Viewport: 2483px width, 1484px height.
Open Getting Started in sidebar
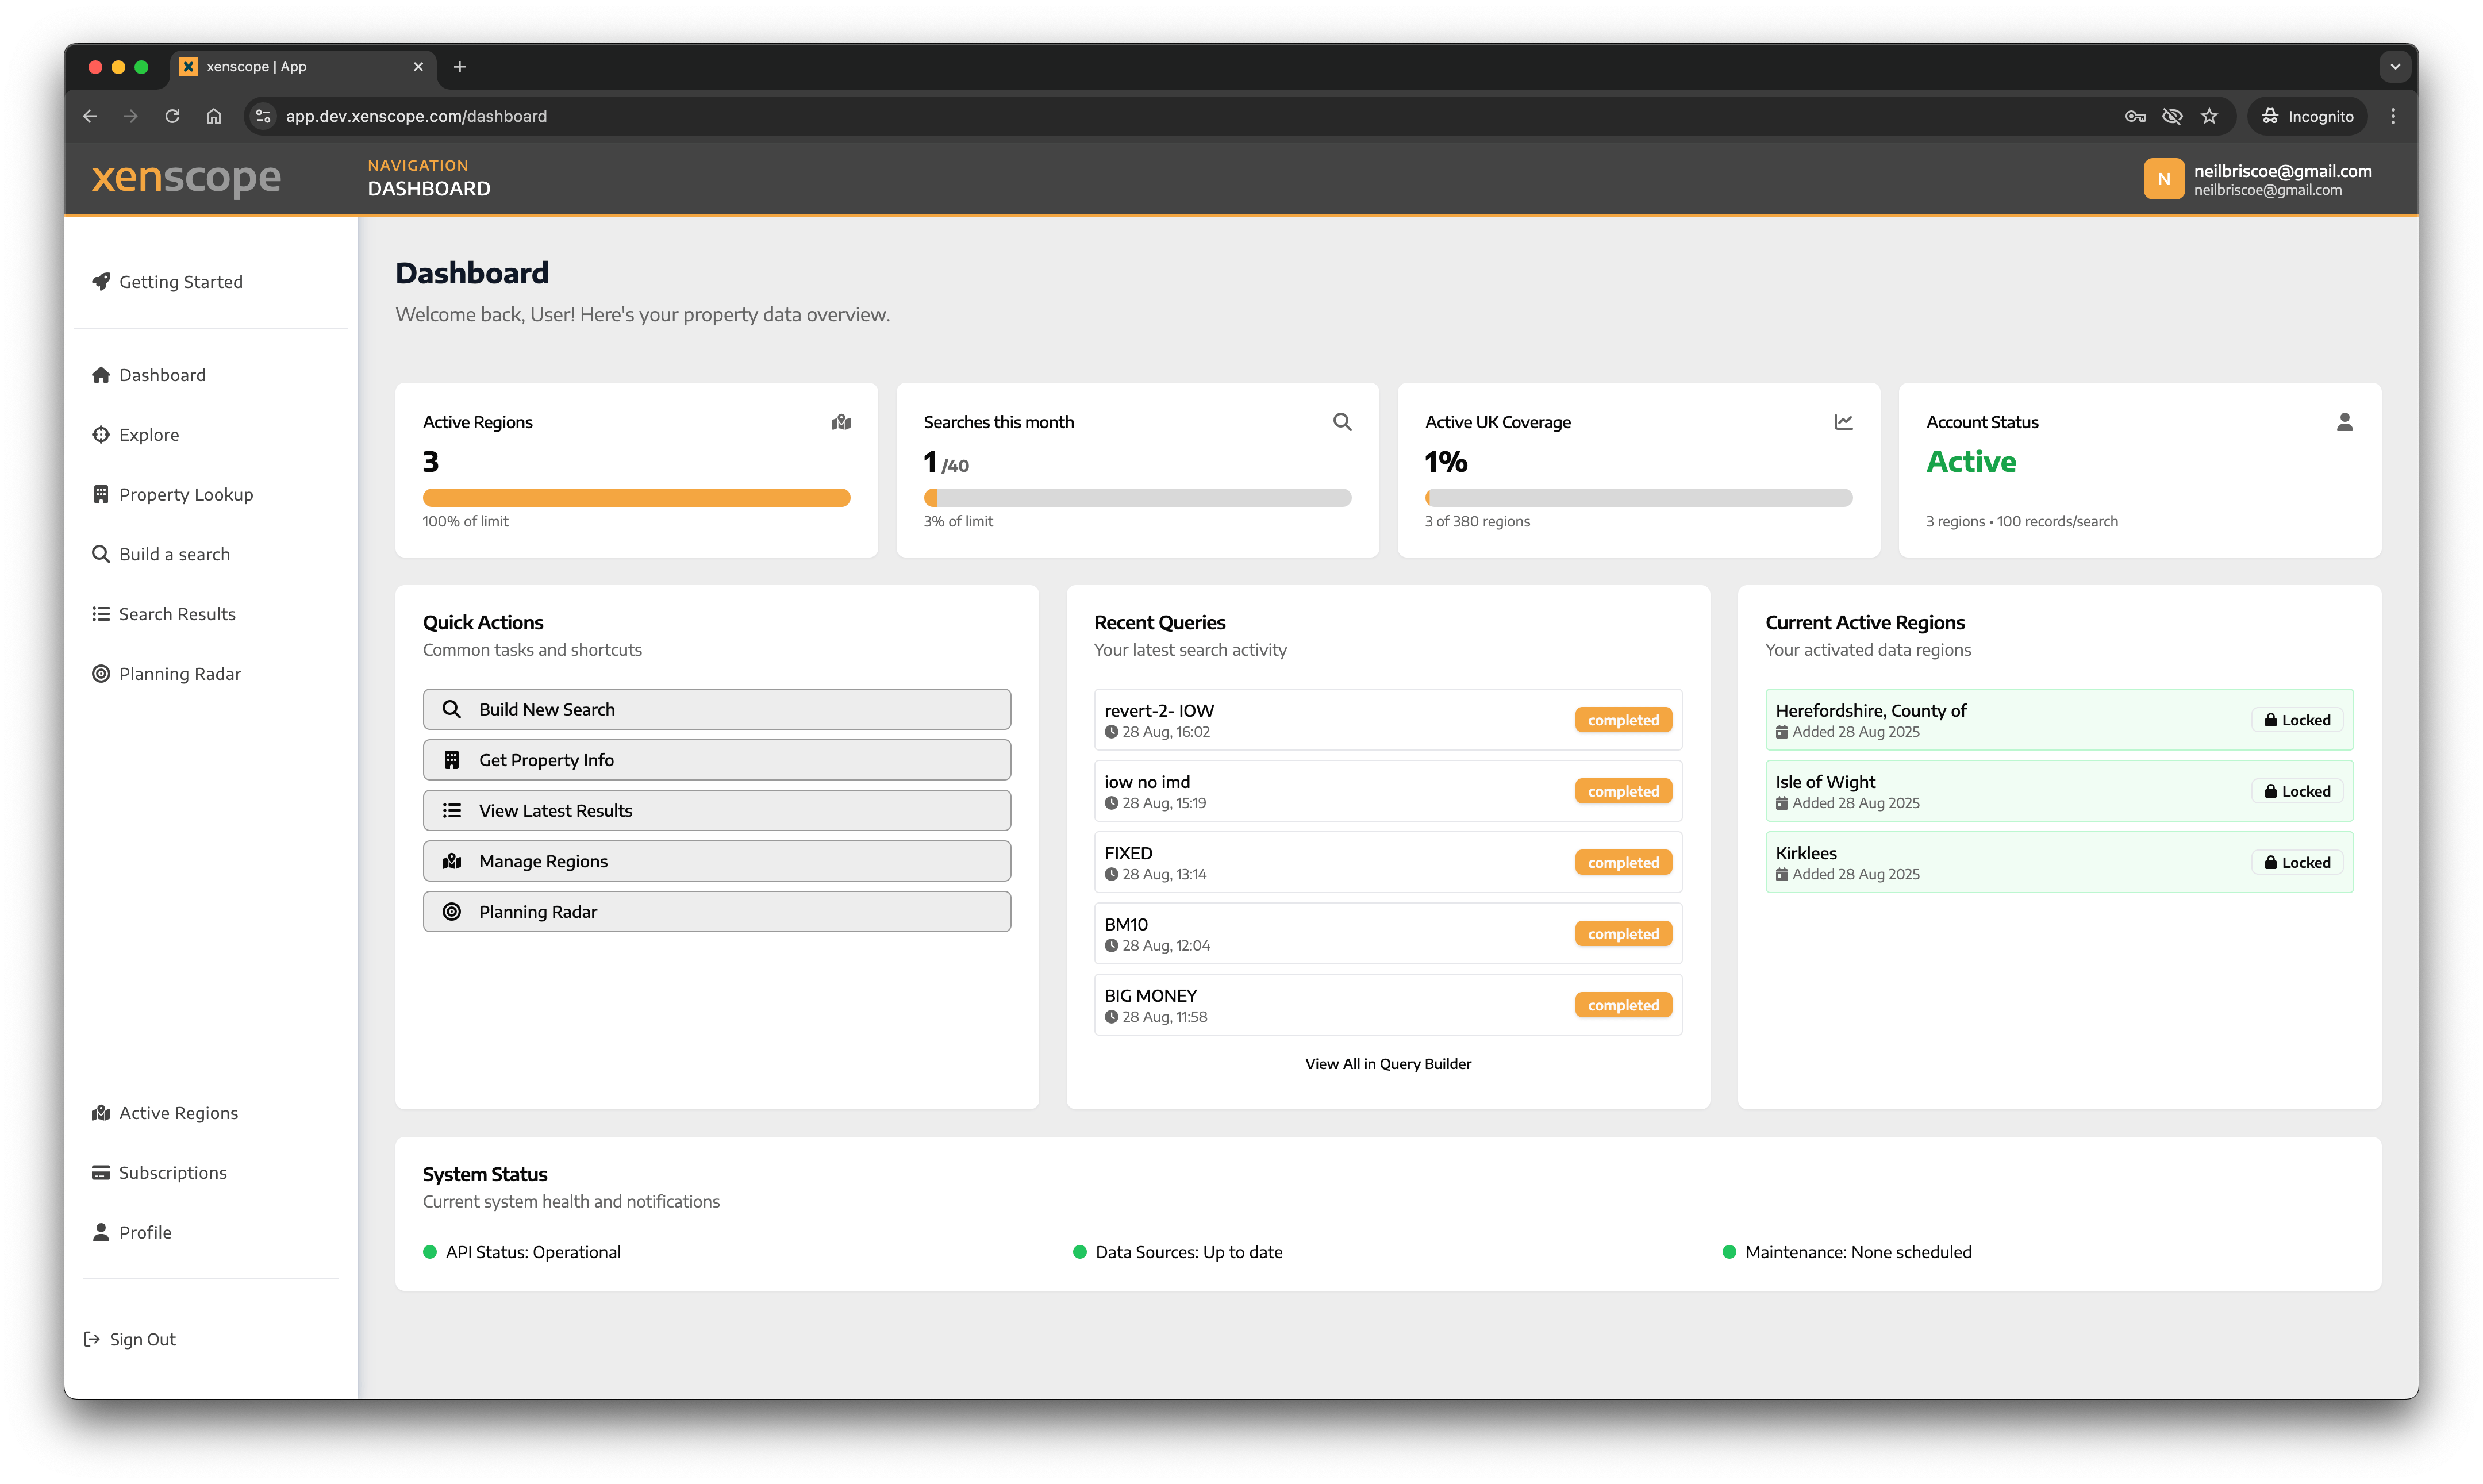click(x=180, y=282)
